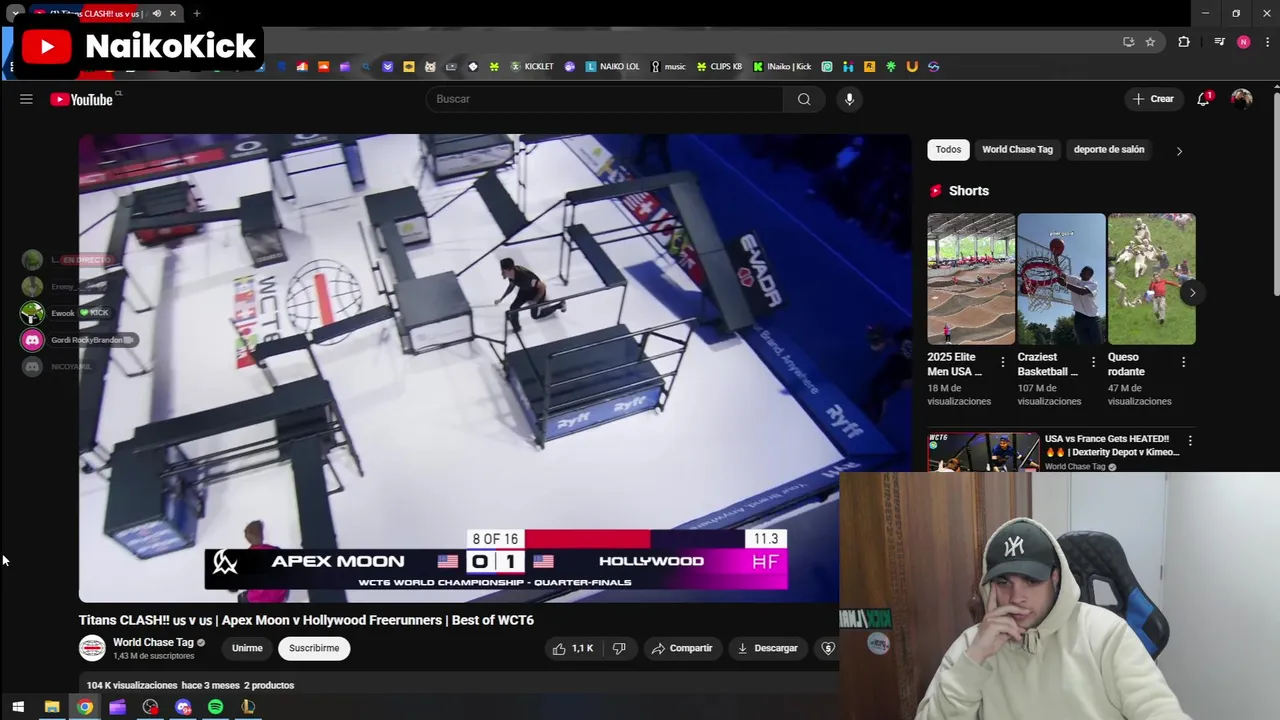
Task: Install app icon in address bar
Action: click(1128, 42)
